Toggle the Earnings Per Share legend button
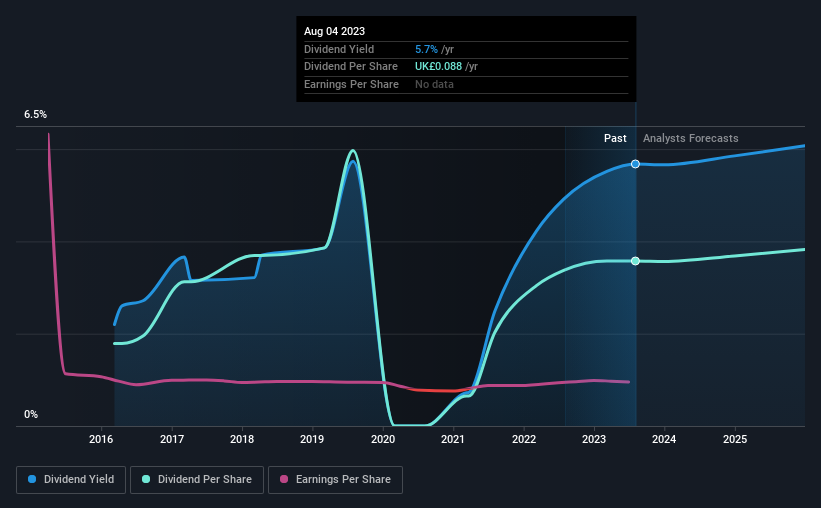Screen dimensions: 821x508 click(335, 480)
